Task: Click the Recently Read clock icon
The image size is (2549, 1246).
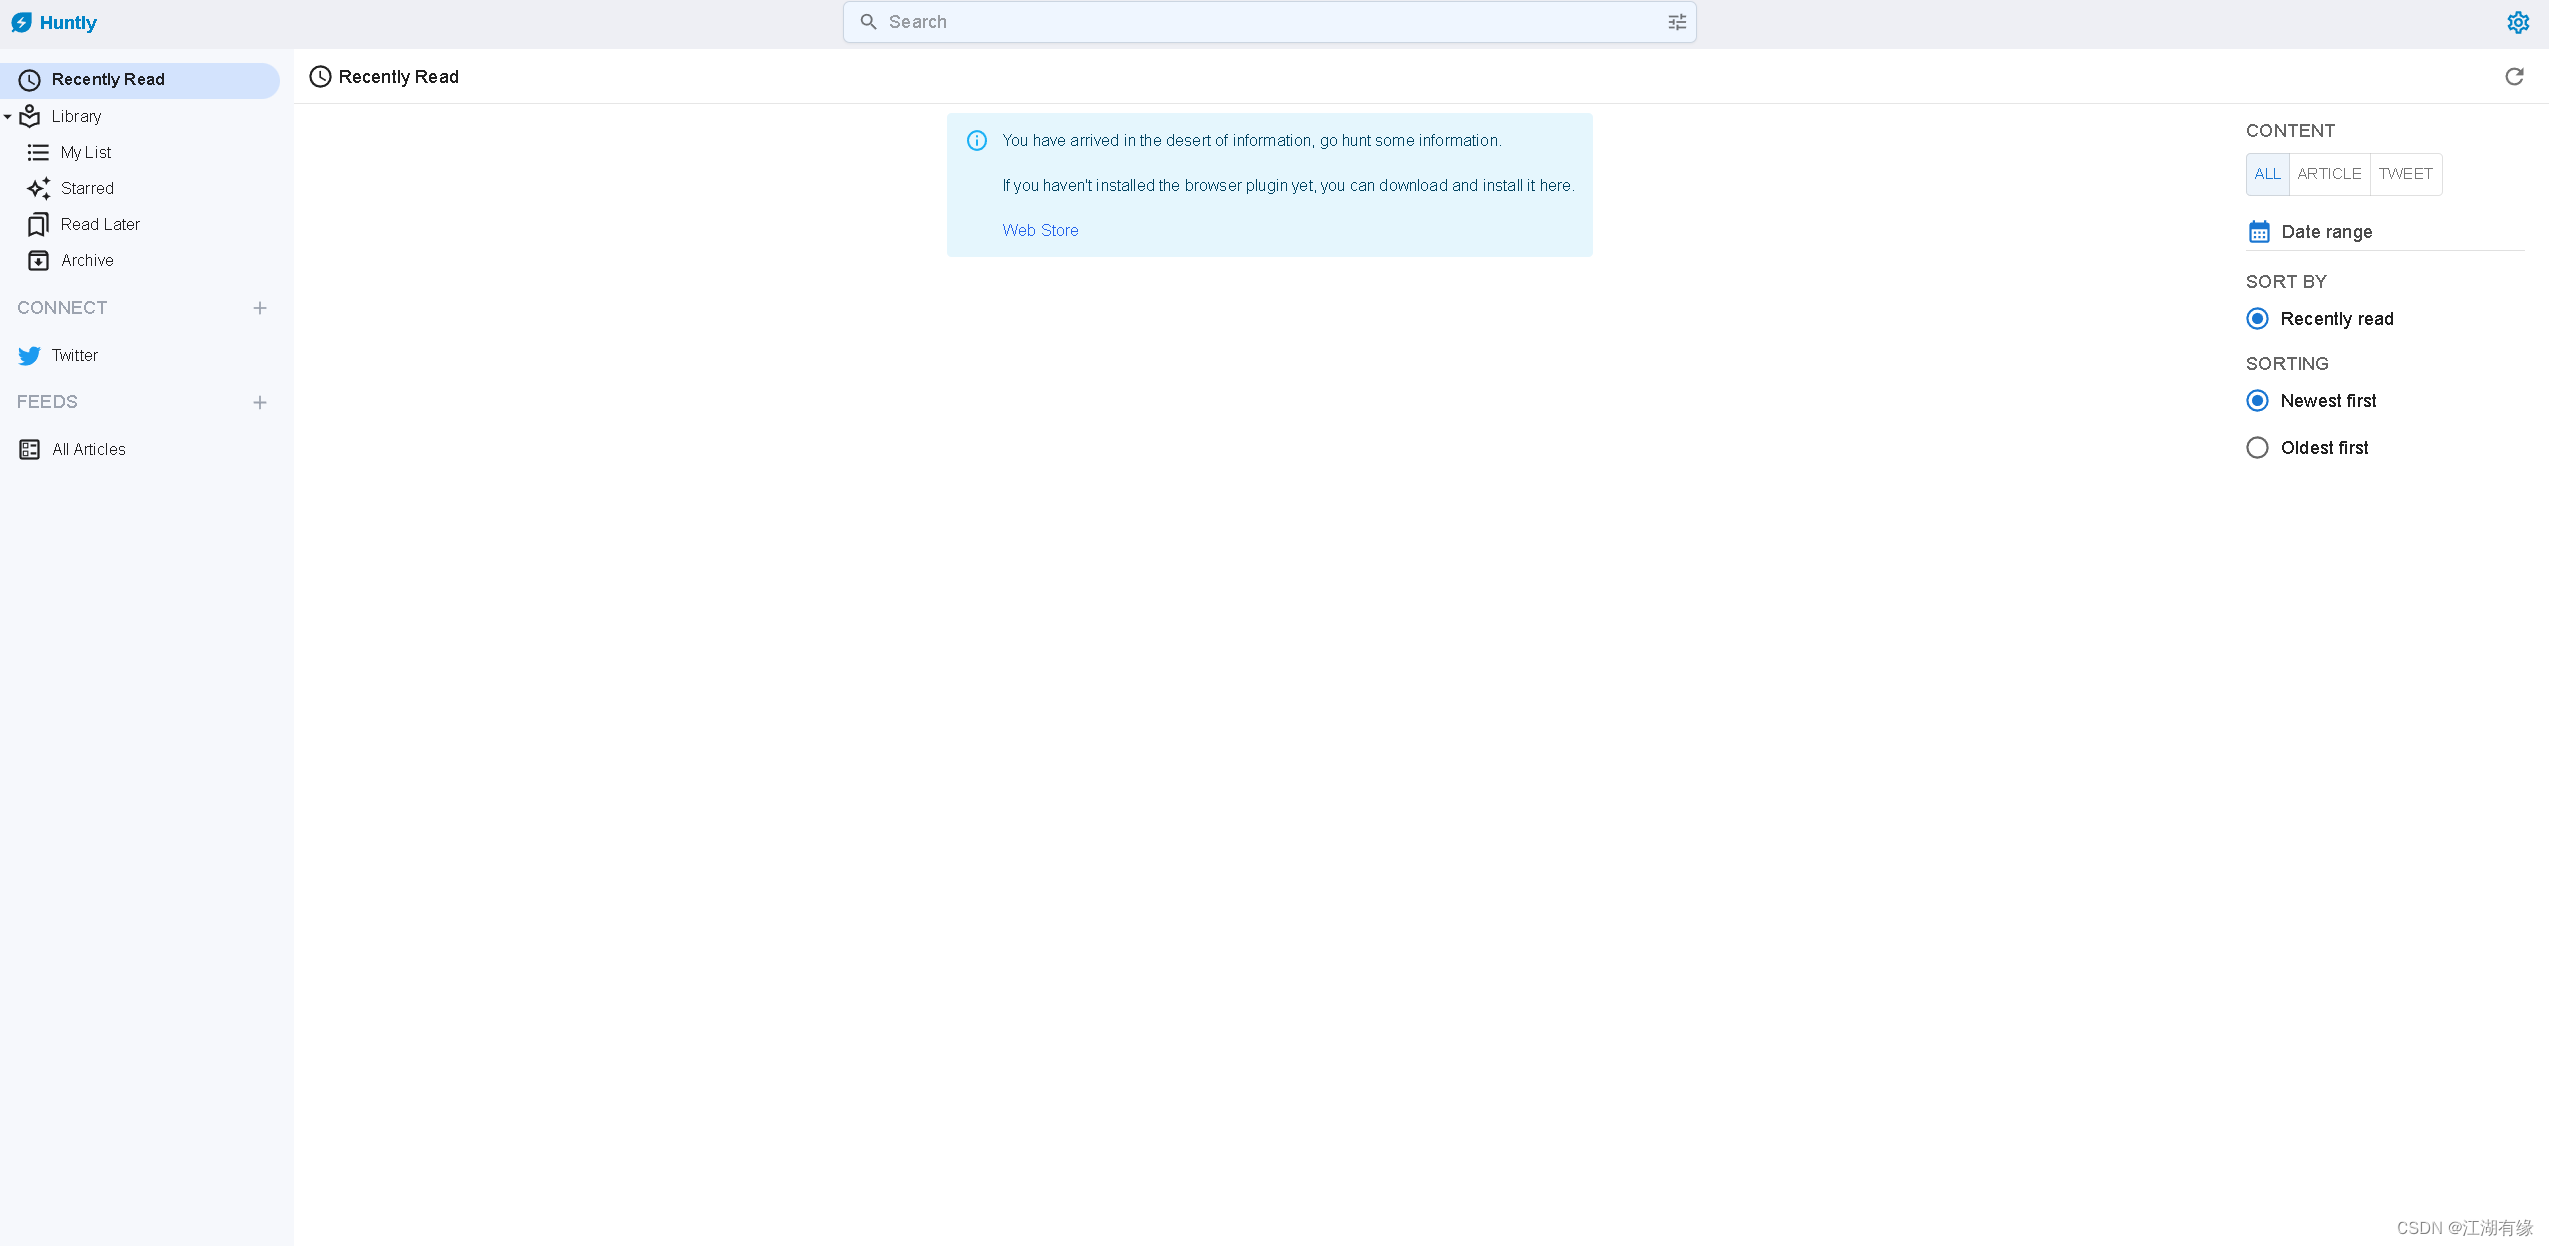Action: click(31, 80)
